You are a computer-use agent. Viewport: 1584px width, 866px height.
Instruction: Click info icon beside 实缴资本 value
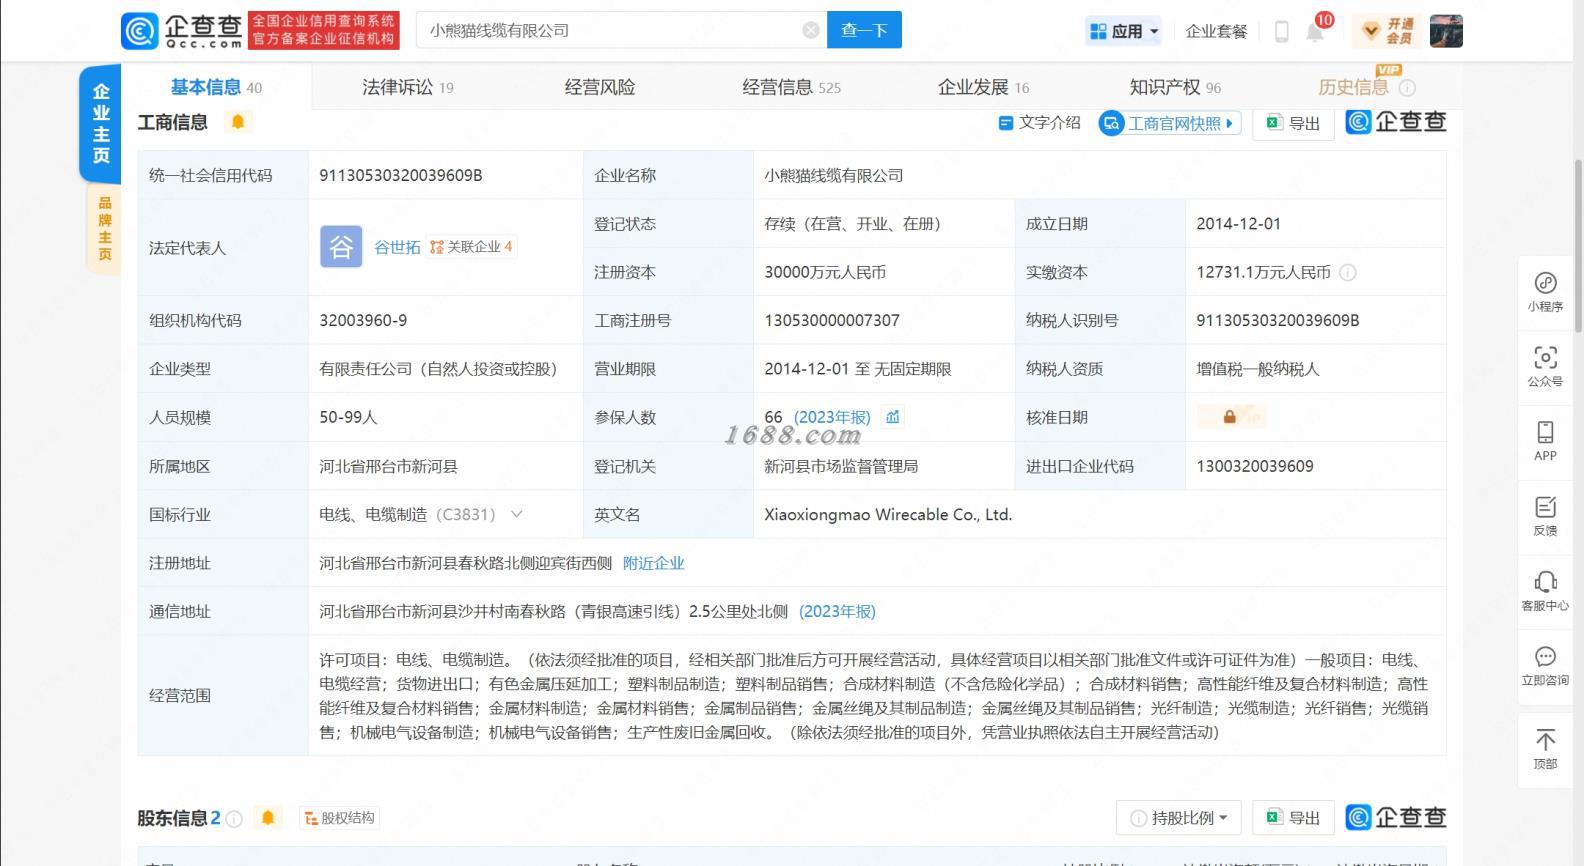(x=1347, y=272)
